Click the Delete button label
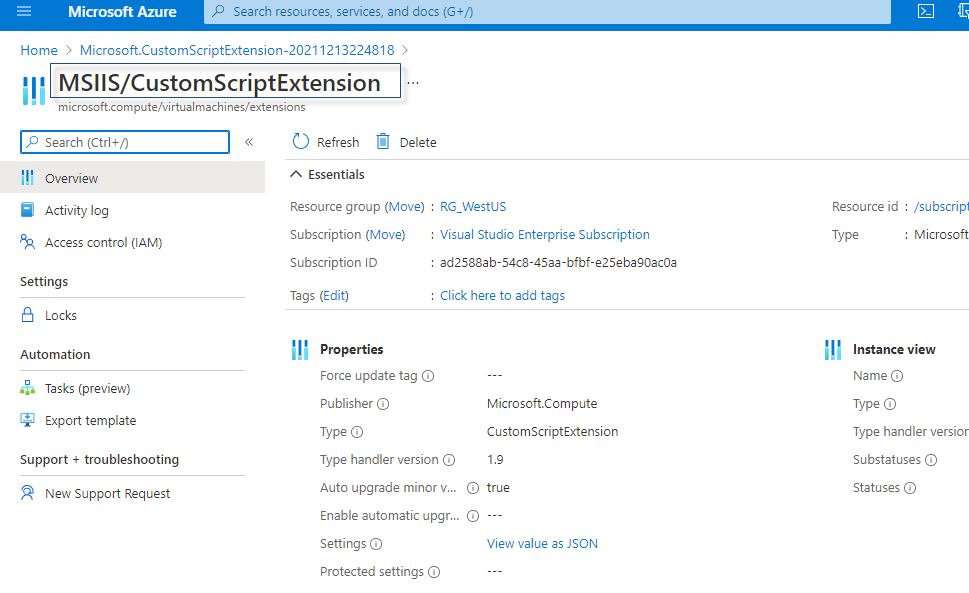Image resolution: width=969 pixels, height=593 pixels. coord(418,142)
